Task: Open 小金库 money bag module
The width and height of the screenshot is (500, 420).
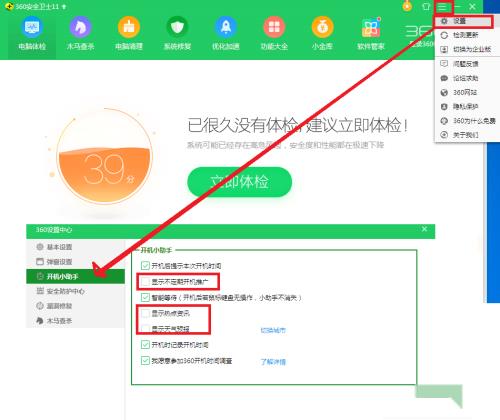Action: (x=322, y=34)
